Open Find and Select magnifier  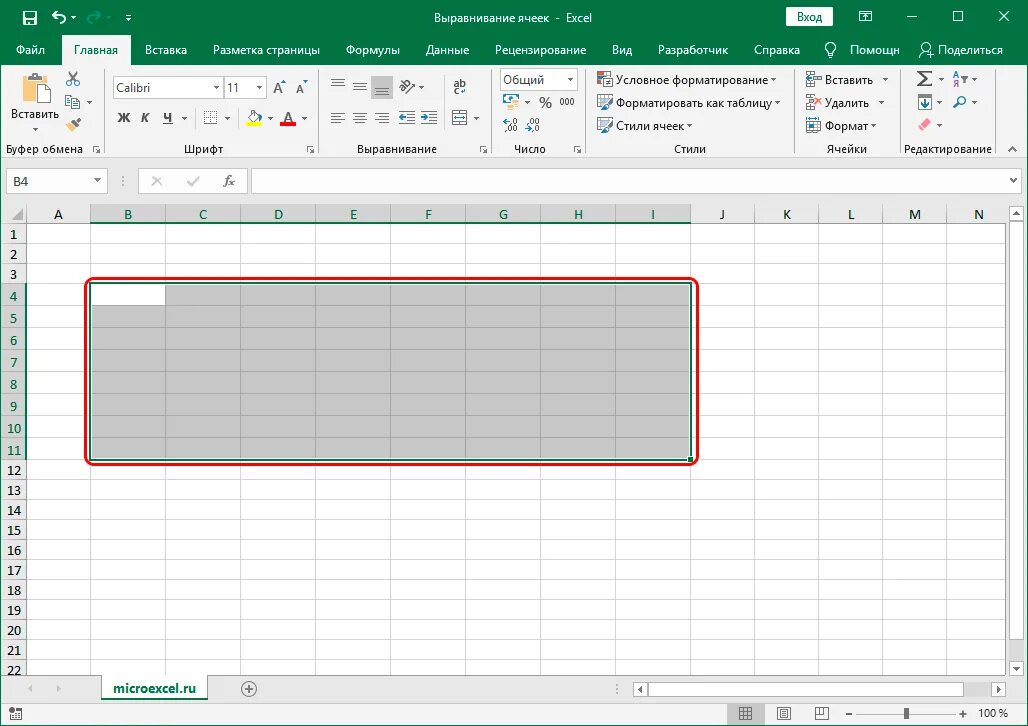(x=960, y=102)
